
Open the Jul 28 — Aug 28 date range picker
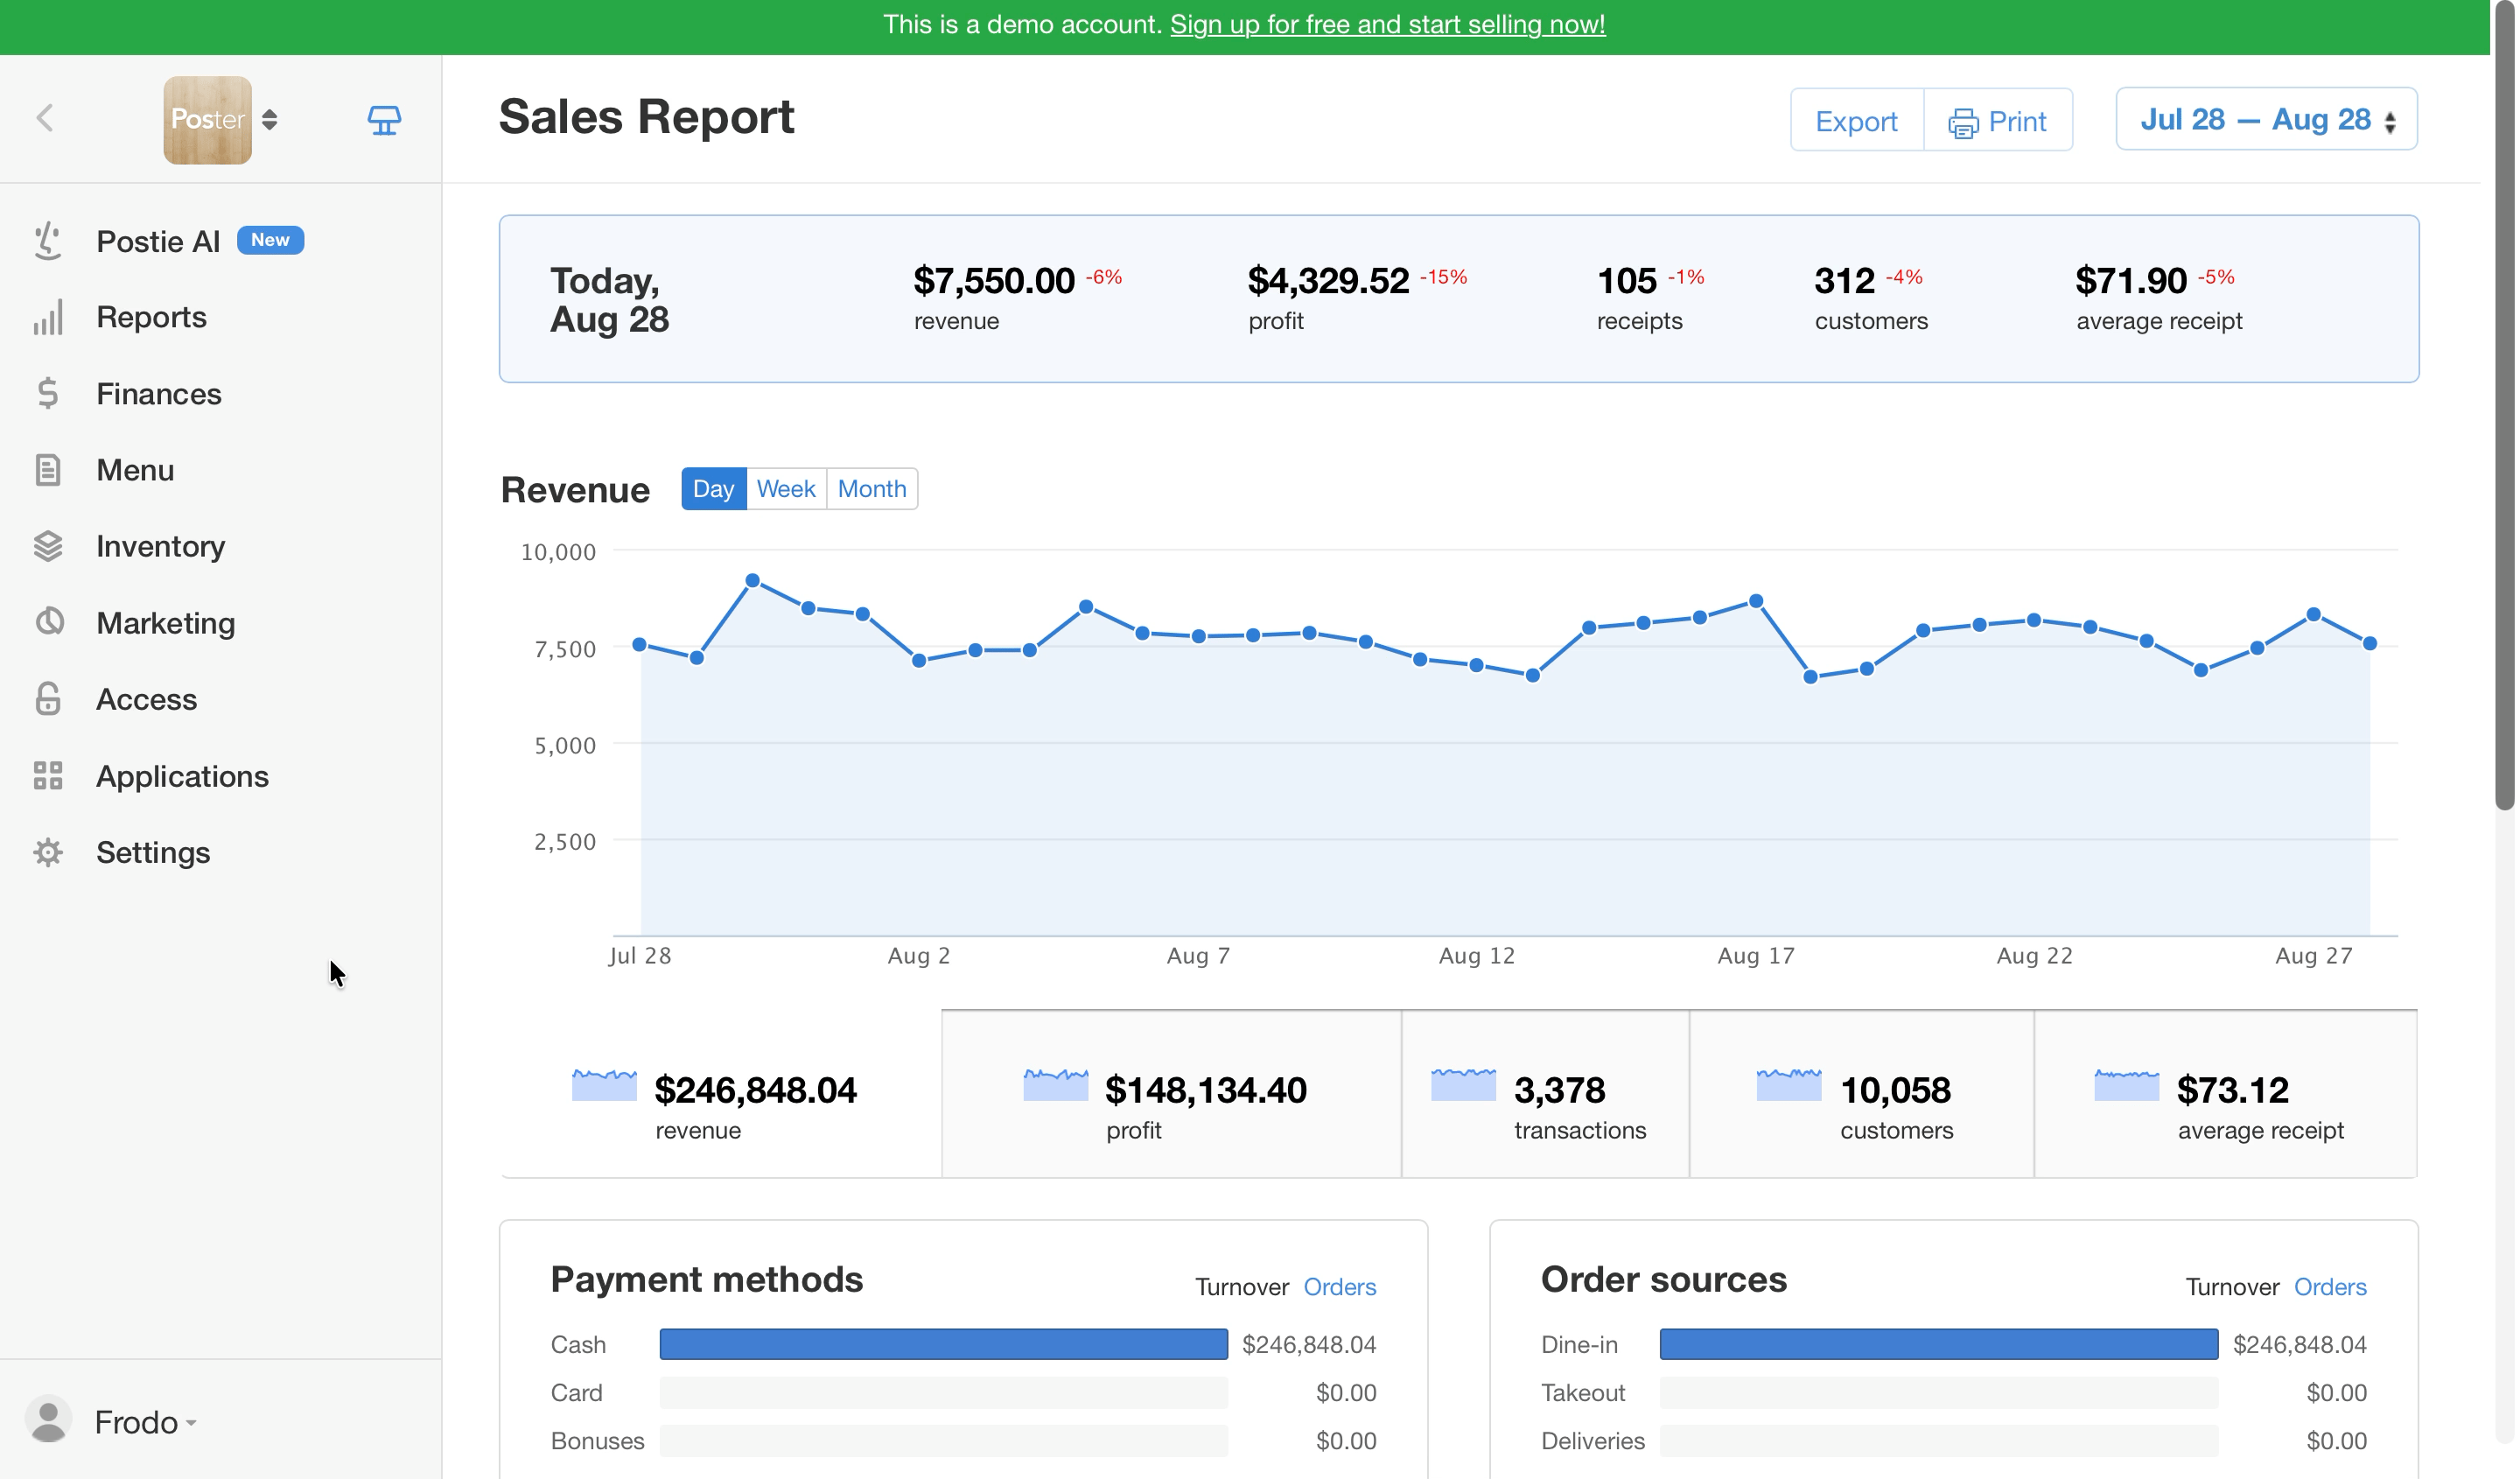2266,119
